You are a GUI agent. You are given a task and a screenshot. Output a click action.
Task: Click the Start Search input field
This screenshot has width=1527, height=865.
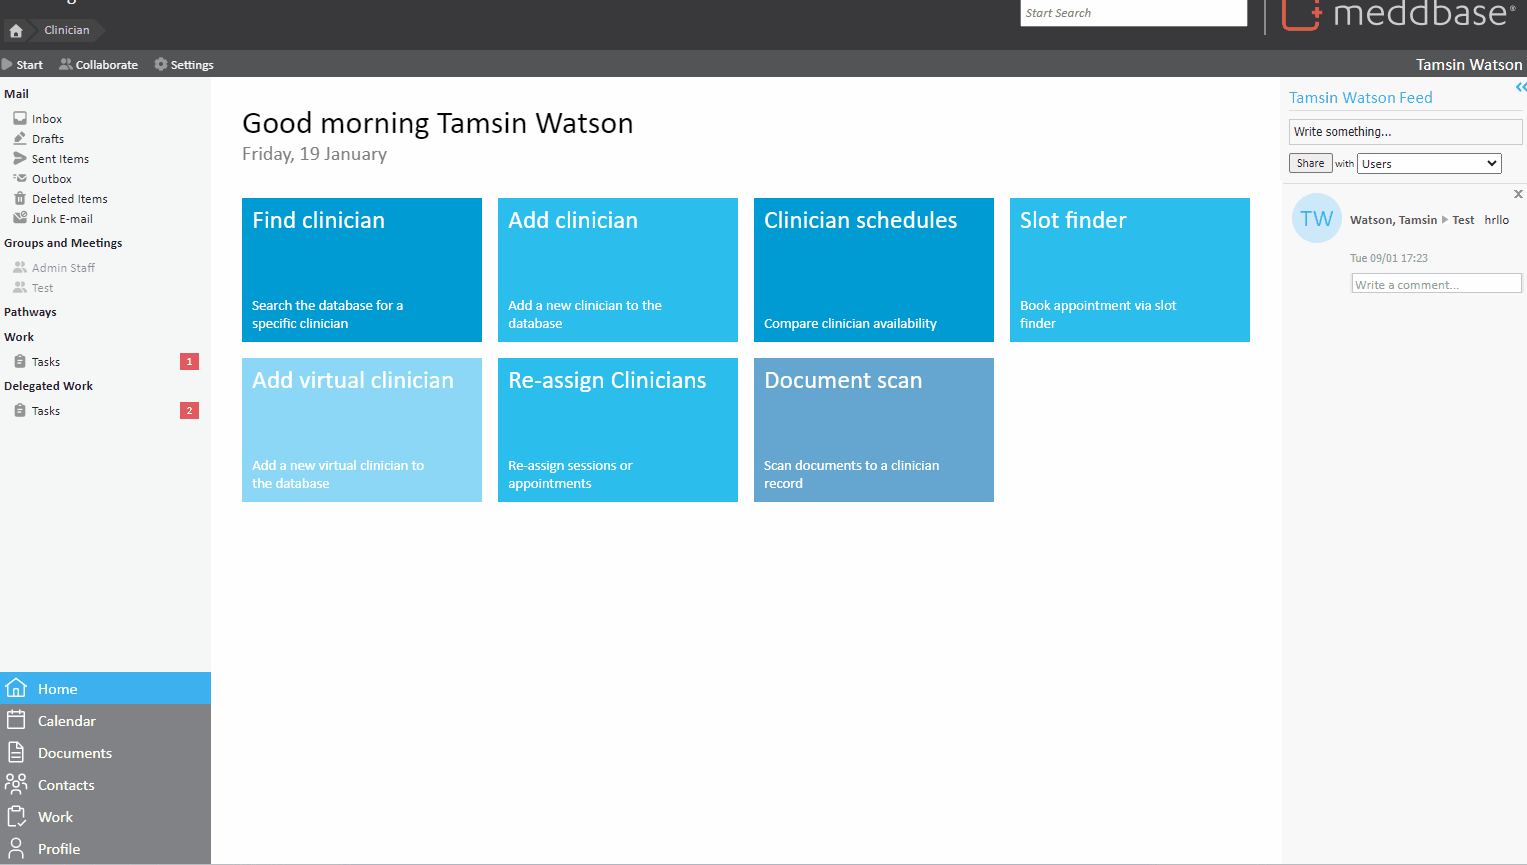[1133, 13]
